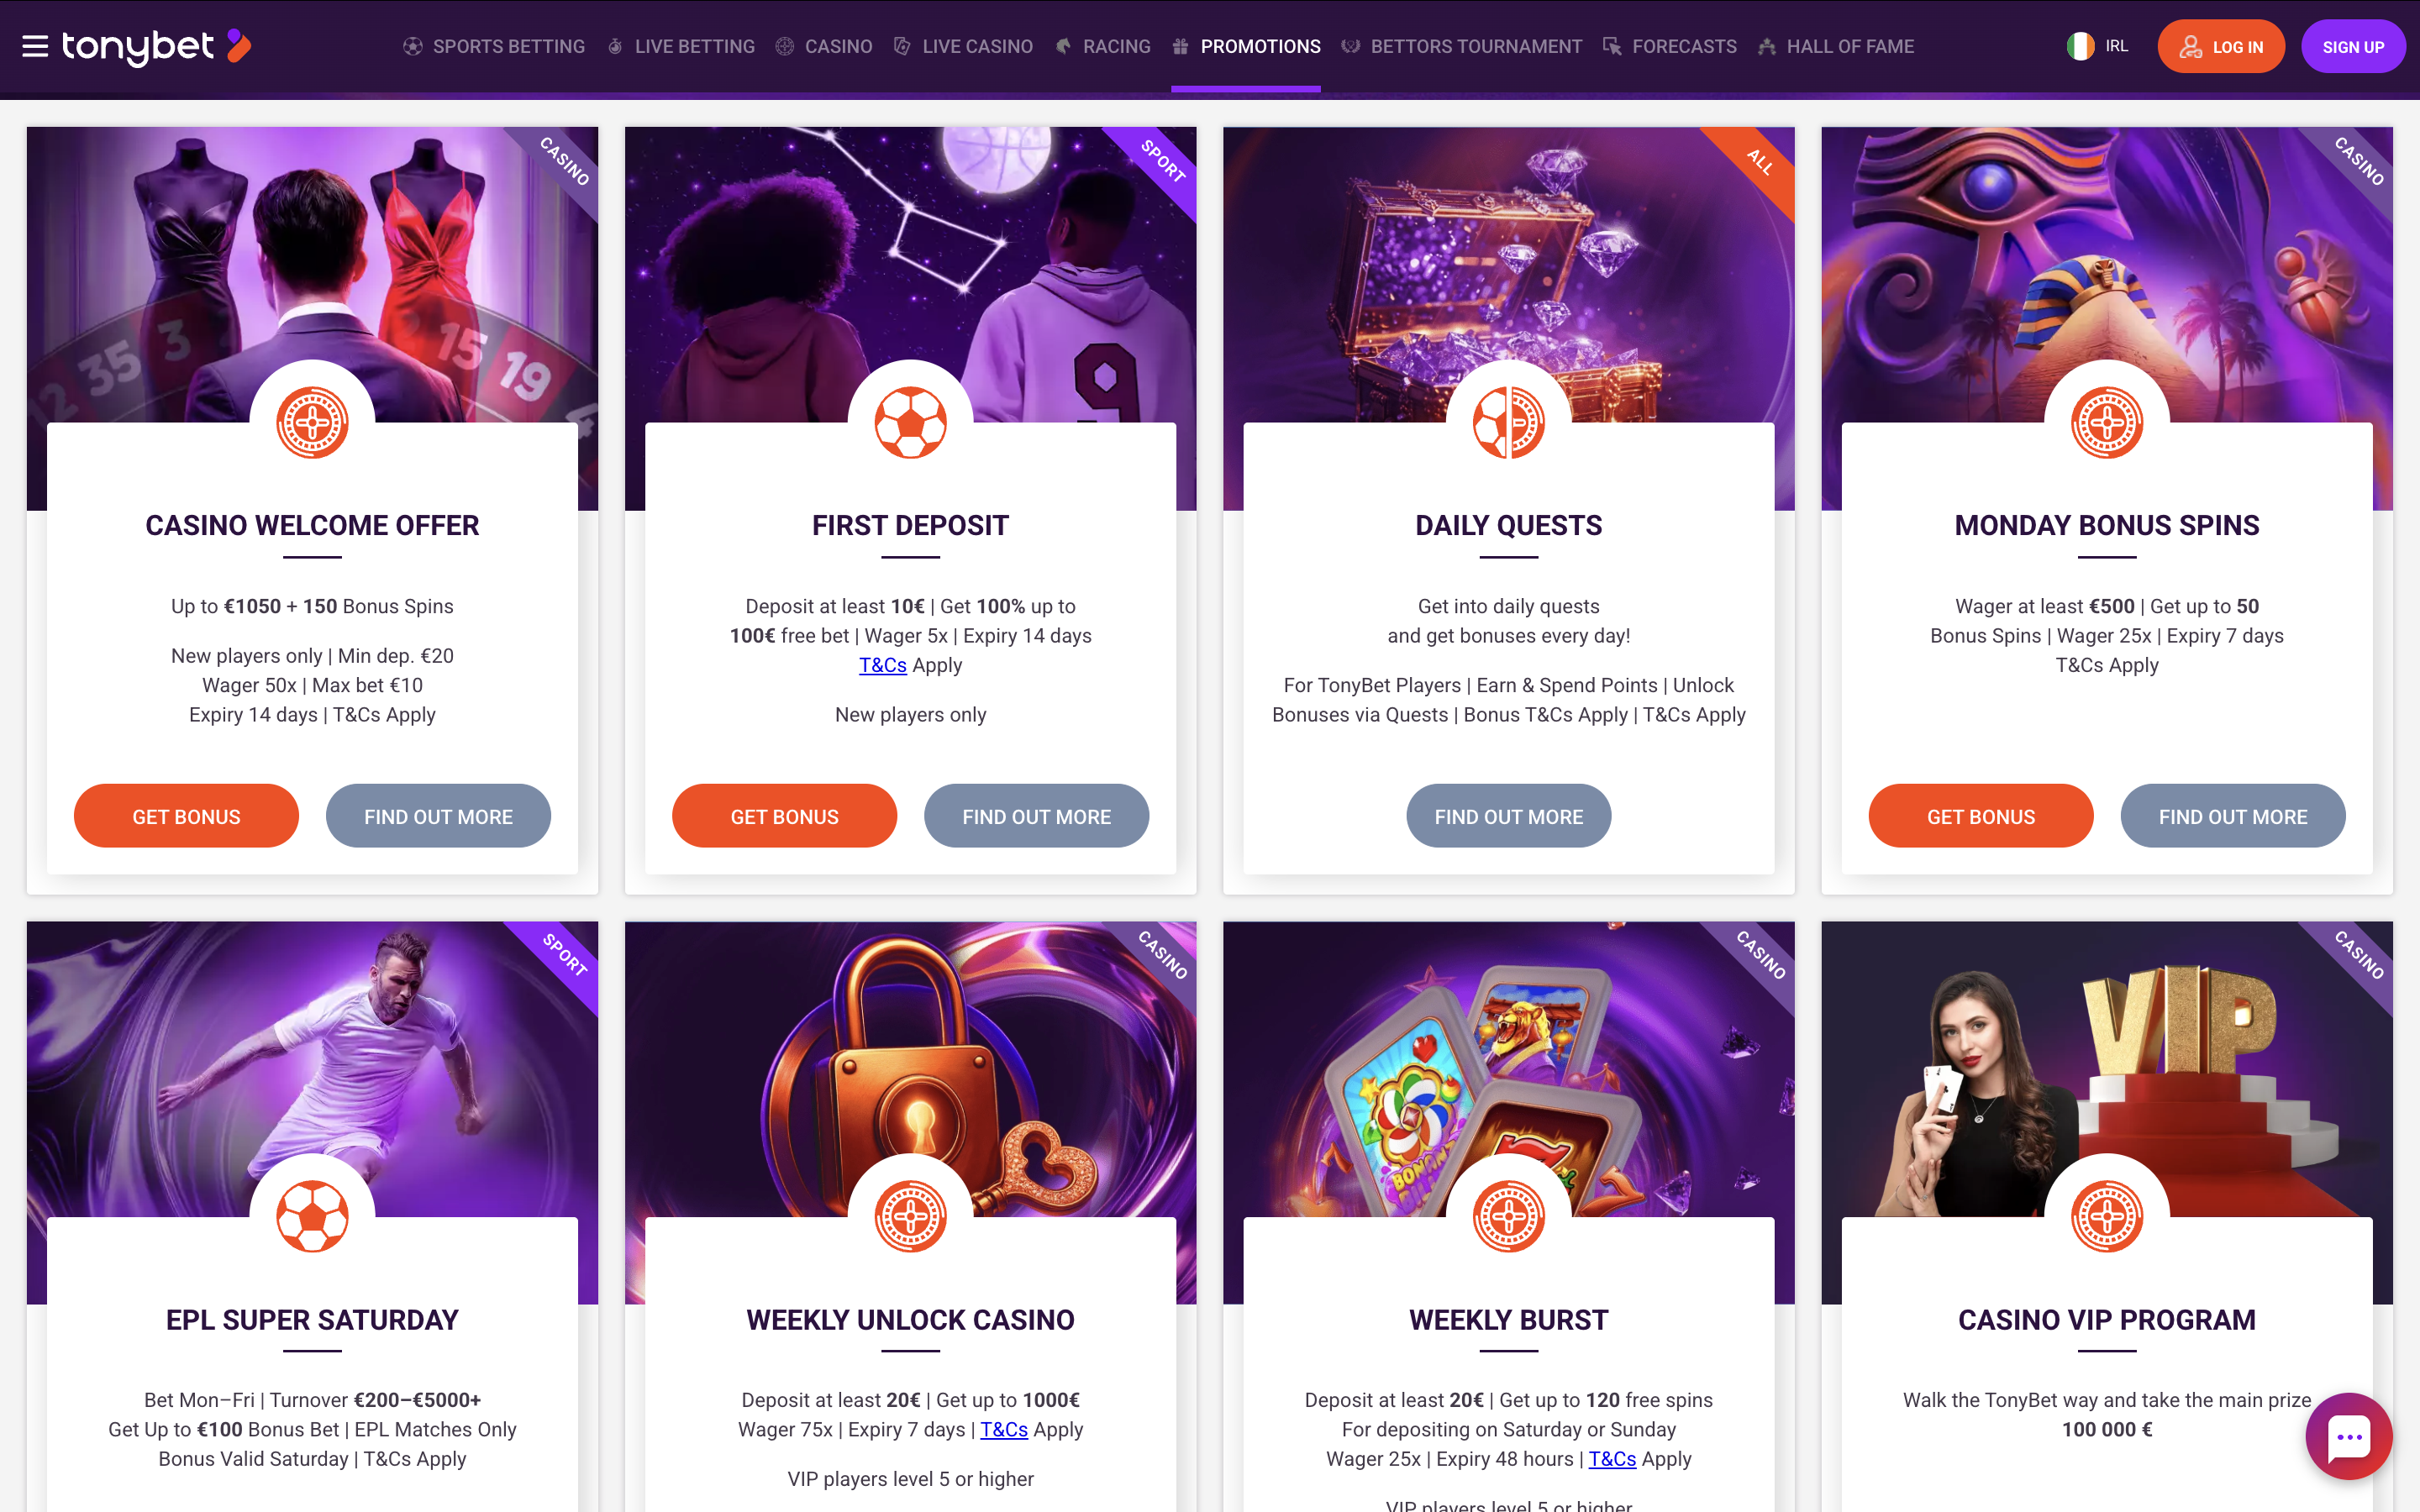
Task: Open the Hall of Fame page
Action: pos(1836,46)
